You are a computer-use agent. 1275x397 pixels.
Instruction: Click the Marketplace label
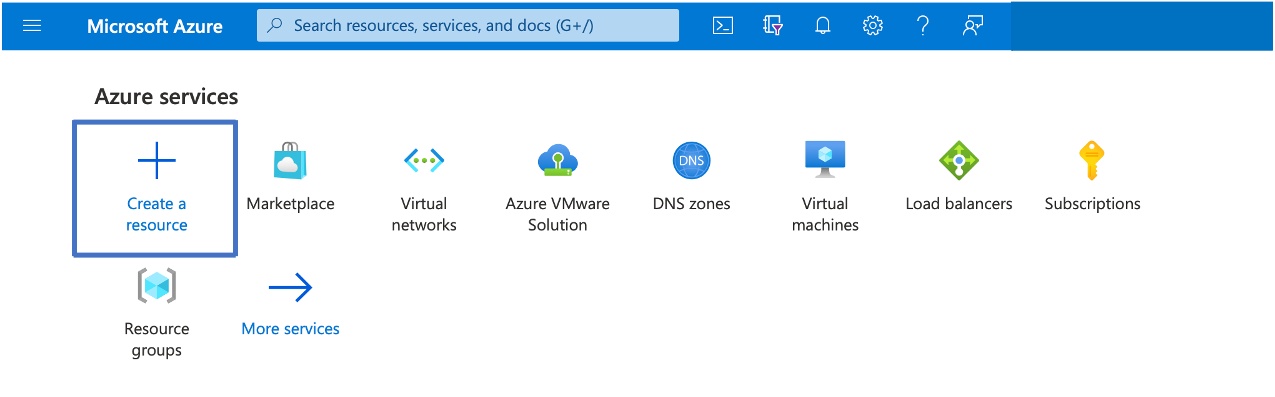point(290,204)
